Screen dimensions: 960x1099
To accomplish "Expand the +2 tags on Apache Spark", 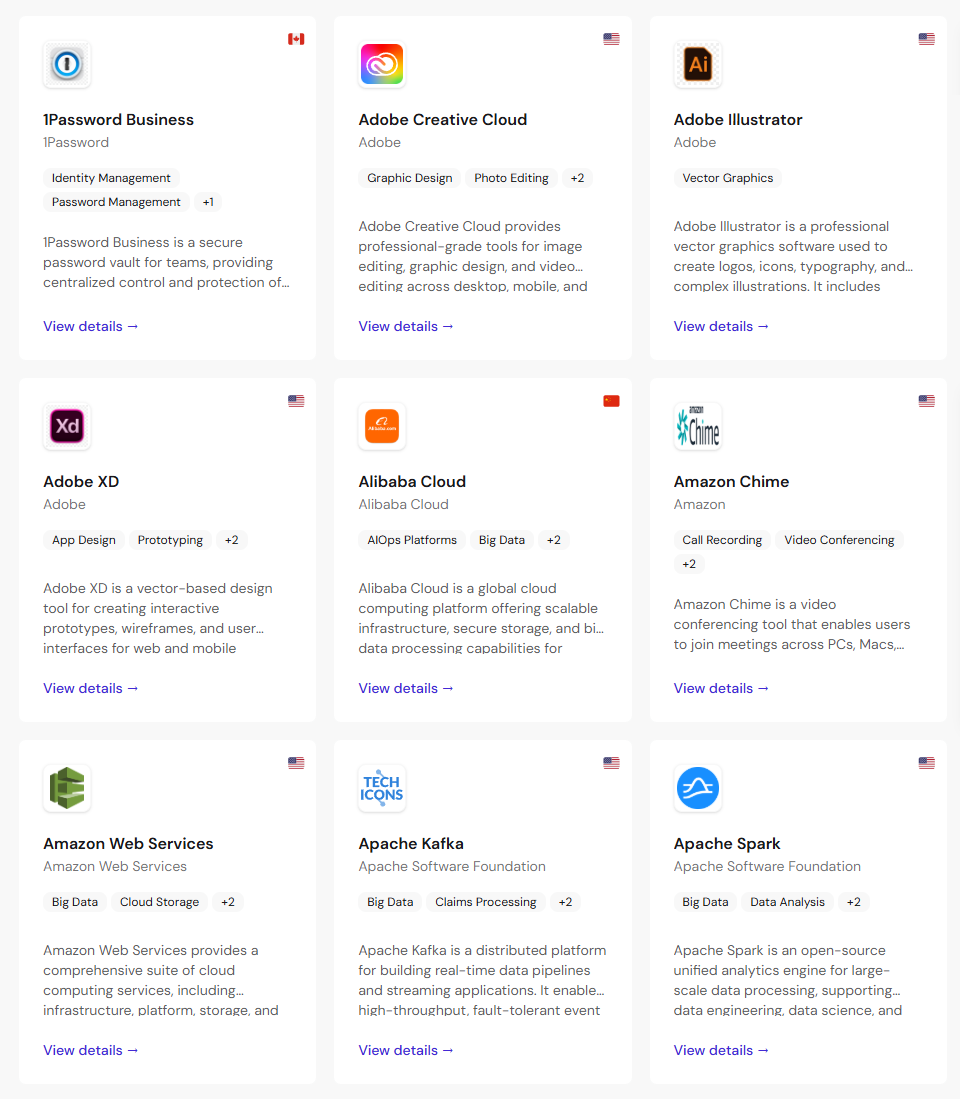I will click(x=853, y=901).
